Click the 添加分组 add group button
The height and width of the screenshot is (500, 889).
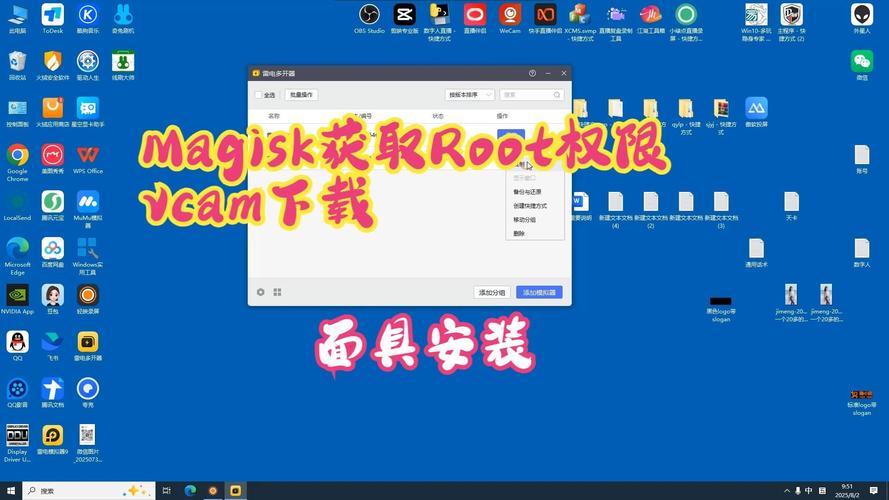pos(492,293)
